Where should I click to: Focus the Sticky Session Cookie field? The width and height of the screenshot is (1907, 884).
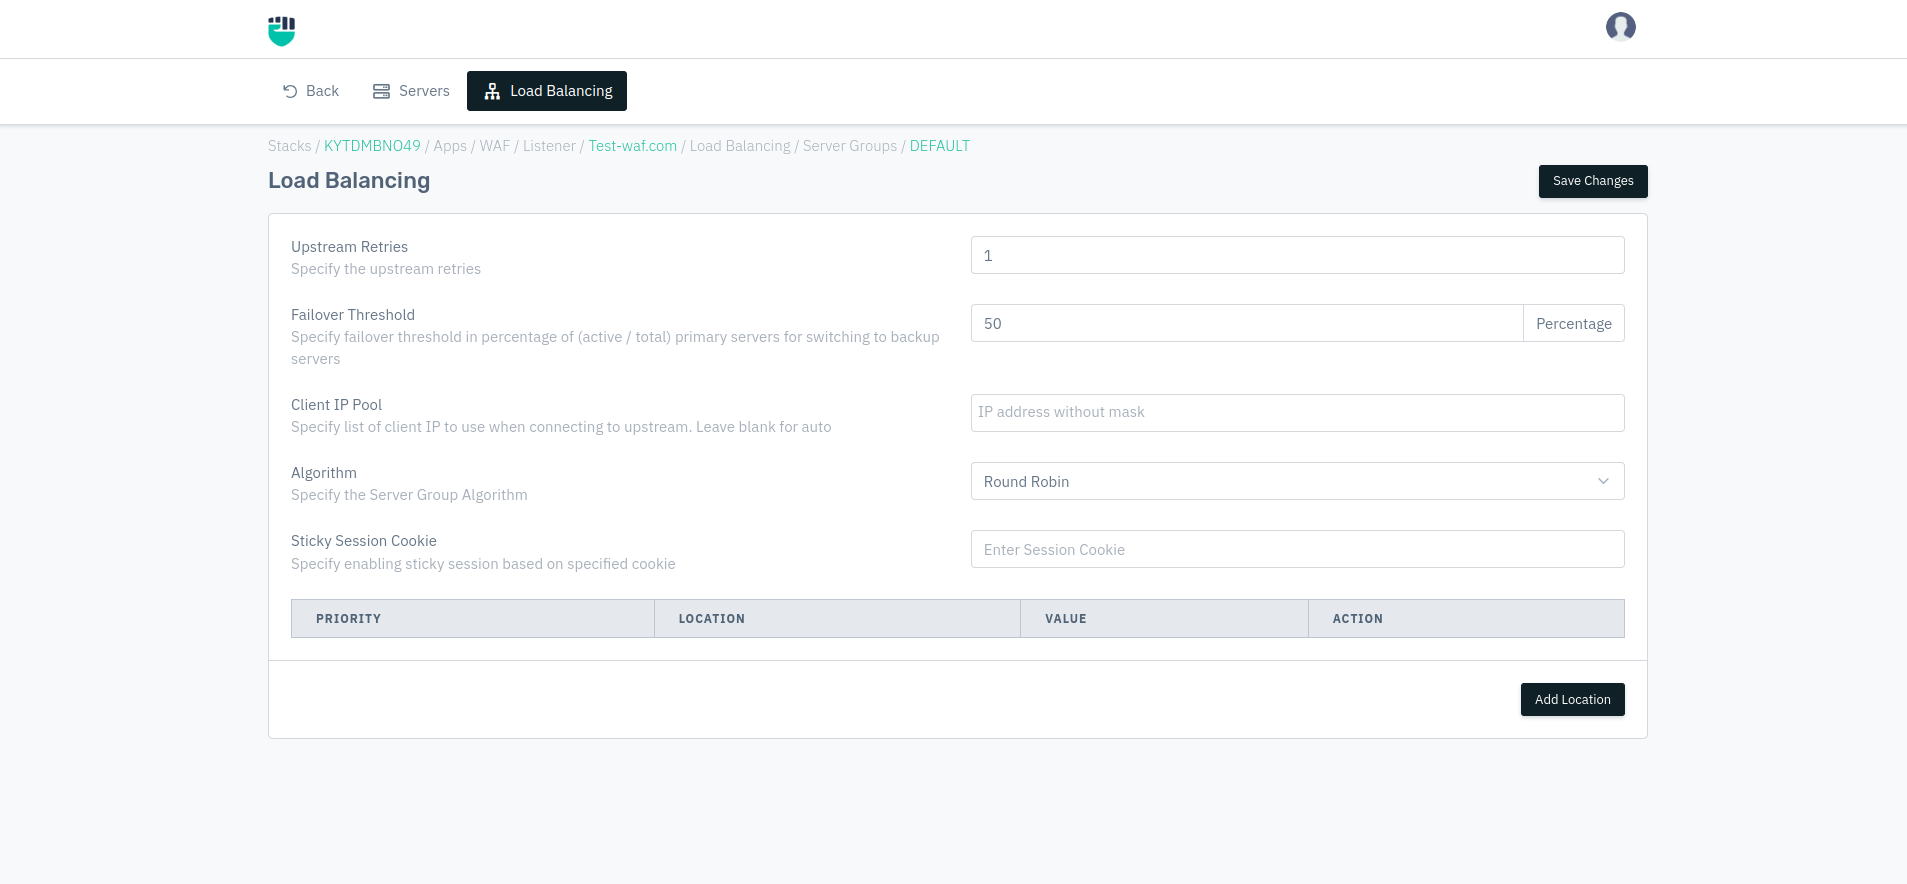(x=1298, y=549)
